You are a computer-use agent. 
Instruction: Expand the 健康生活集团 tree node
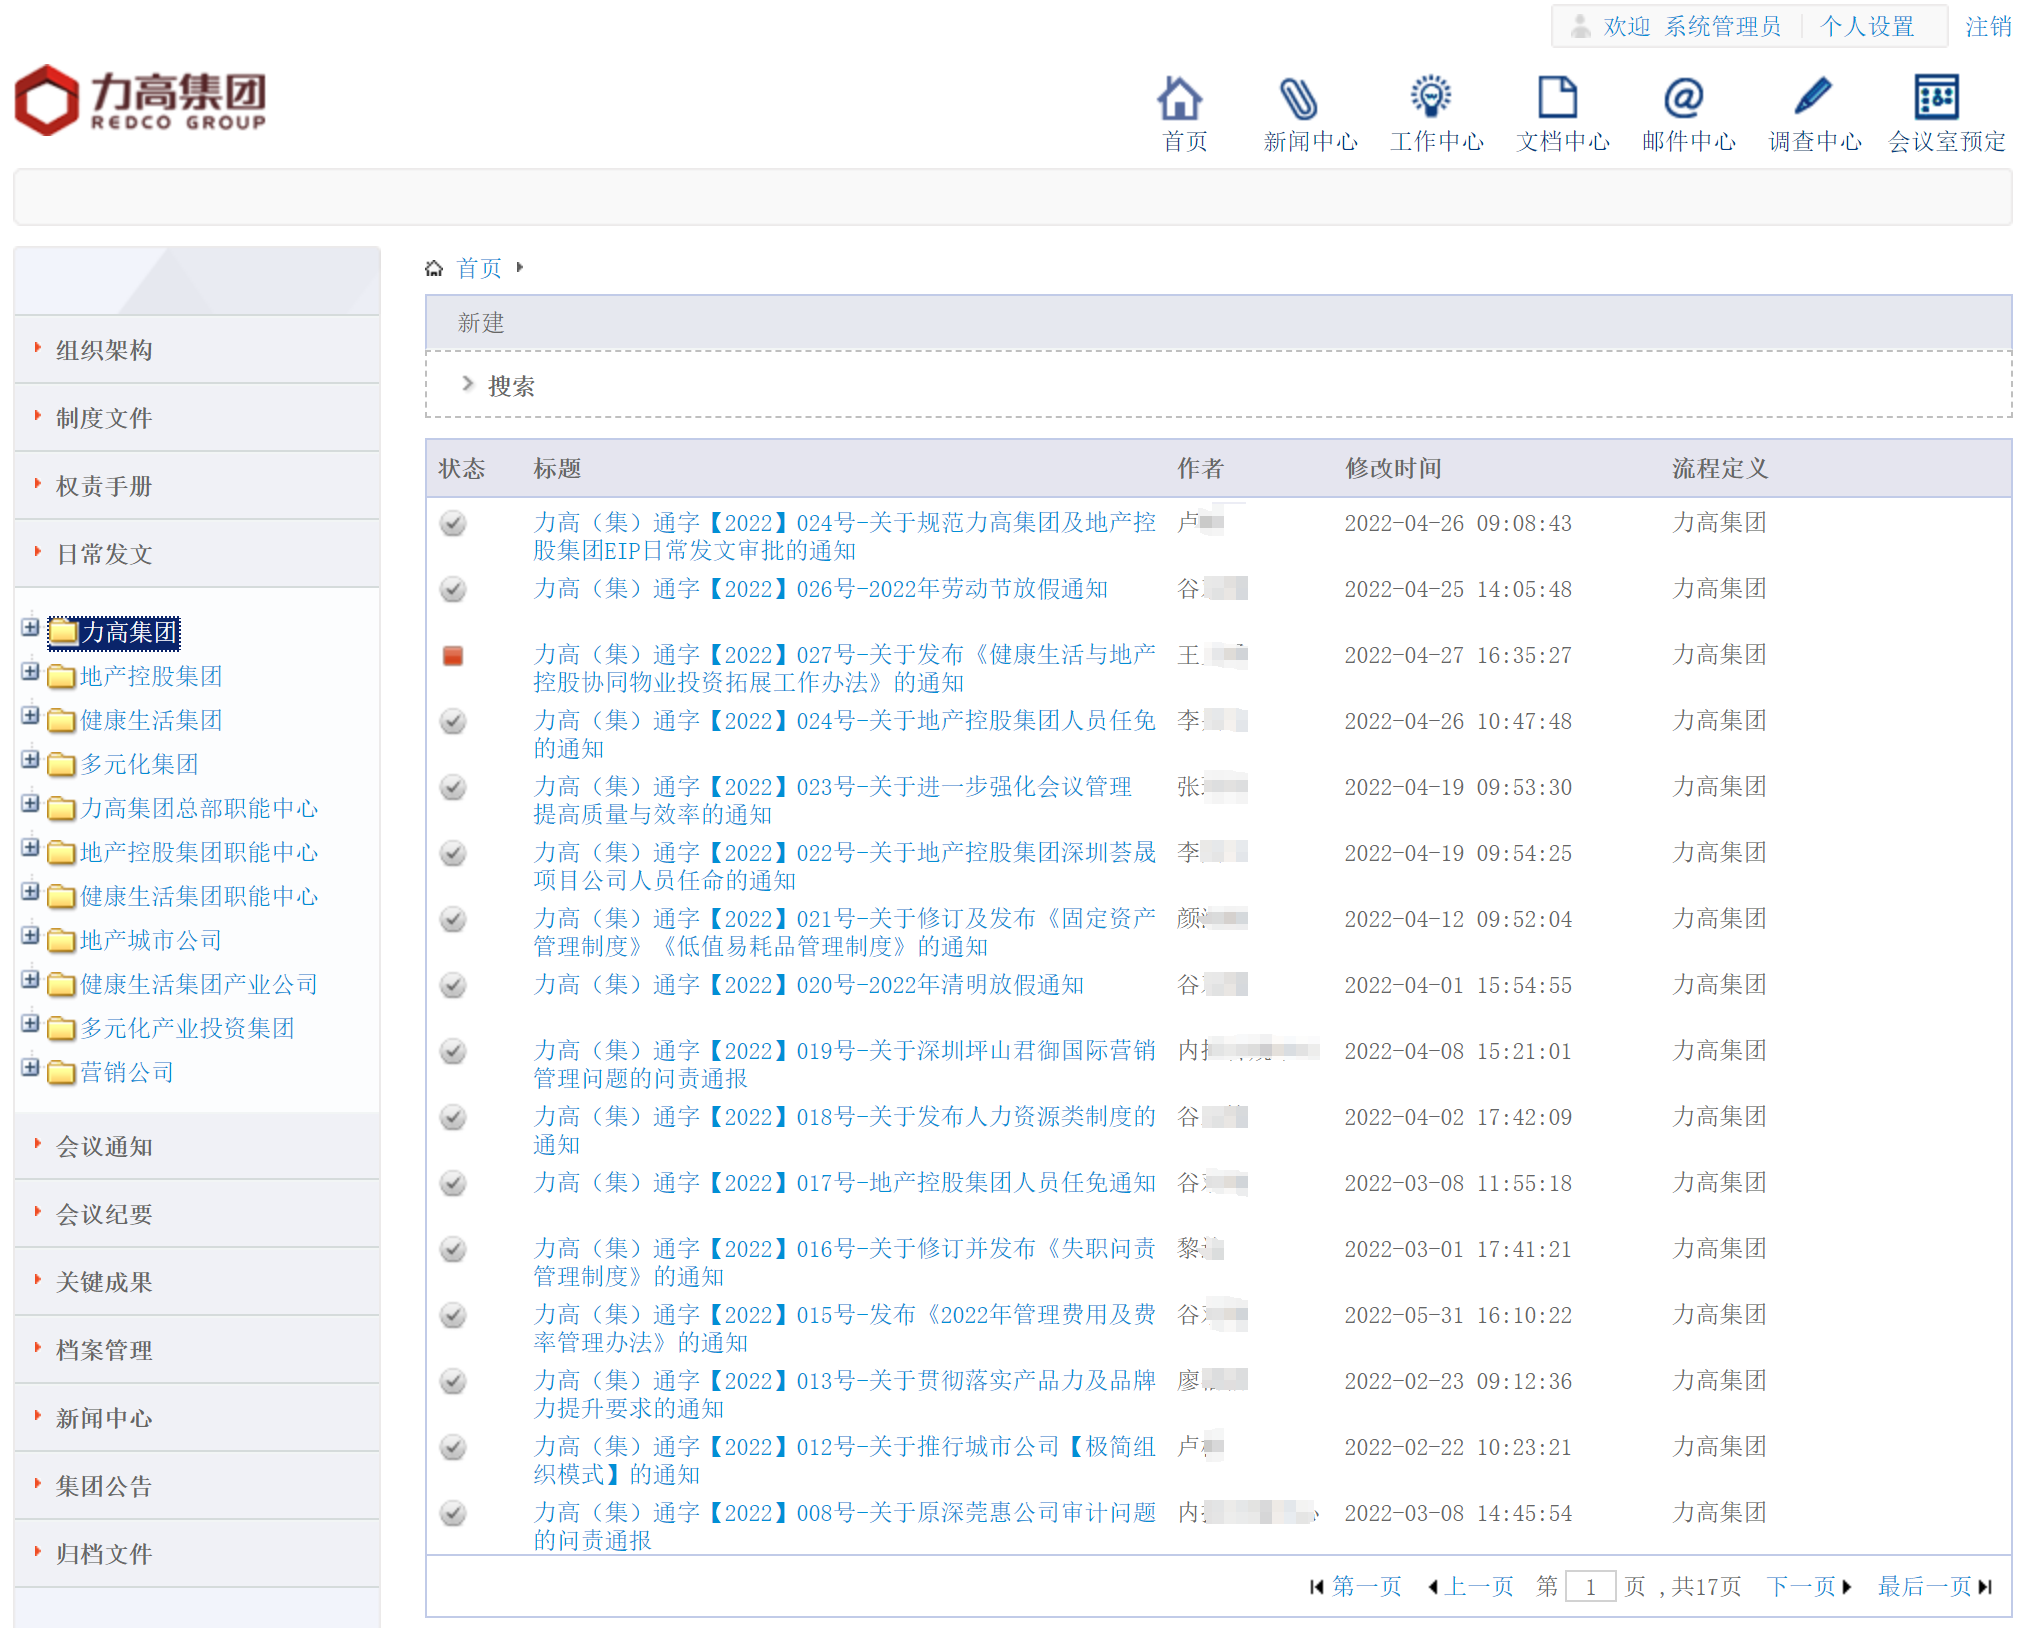click(31, 715)
